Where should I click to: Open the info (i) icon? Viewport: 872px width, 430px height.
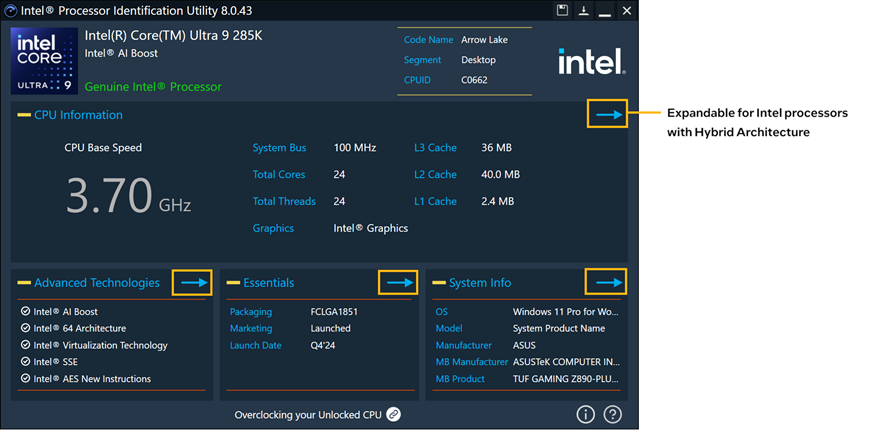point(586,414)
